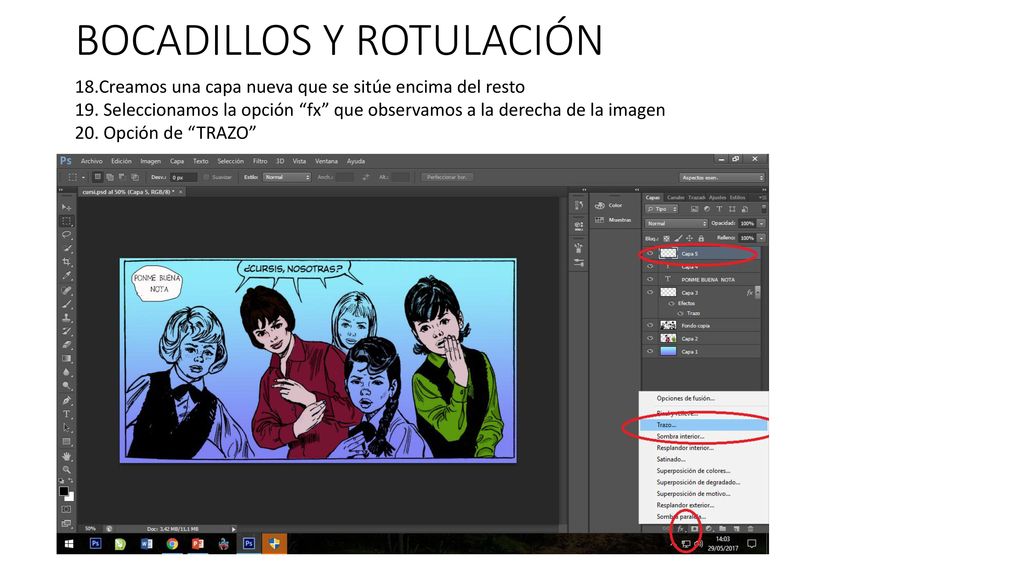Viewport: 1024px width, 576px height.
Task: Toggle the Suavizar checkbox
Action: (206, 177)
